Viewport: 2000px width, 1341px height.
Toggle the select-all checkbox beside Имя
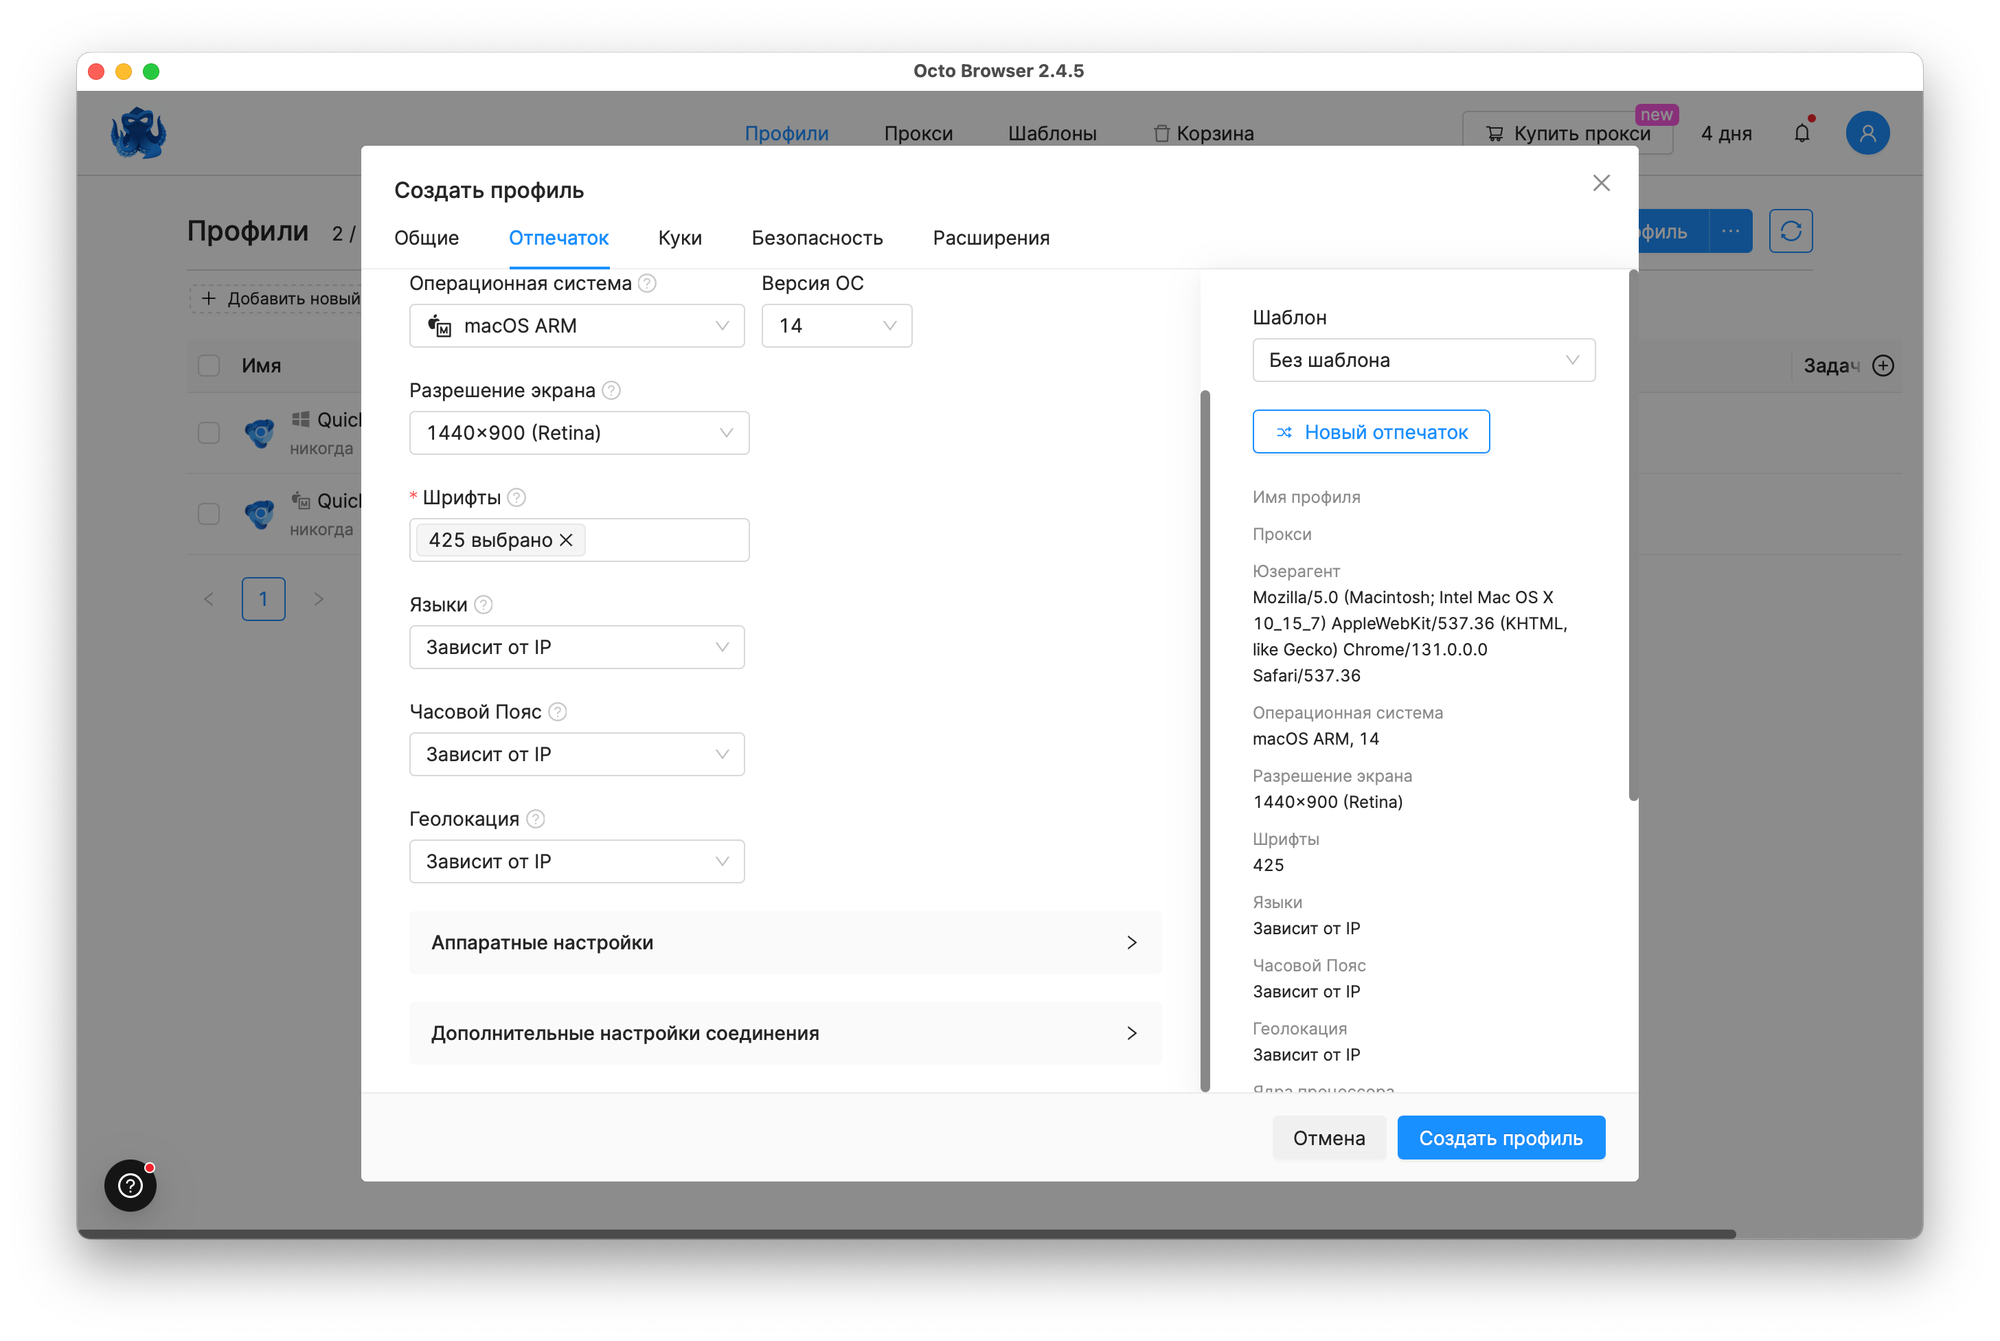coord(209,366)
